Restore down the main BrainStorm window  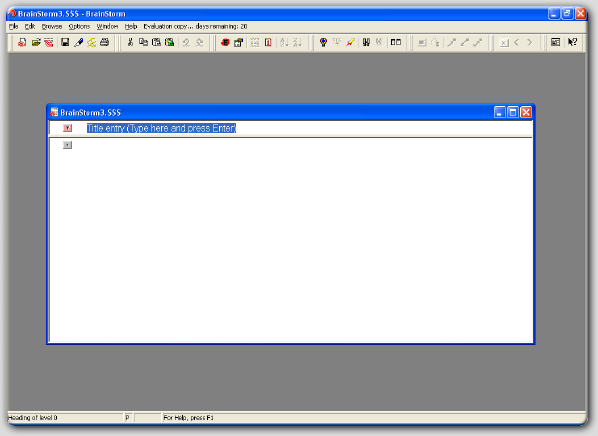click(x=567, y=14)
